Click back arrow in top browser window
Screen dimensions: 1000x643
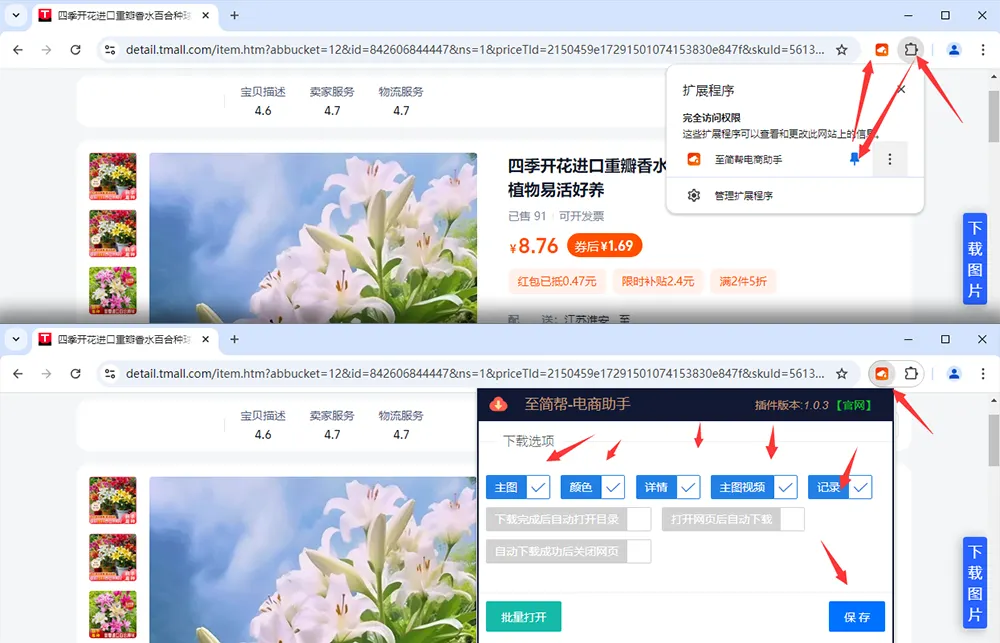click(x=18, y=50)
